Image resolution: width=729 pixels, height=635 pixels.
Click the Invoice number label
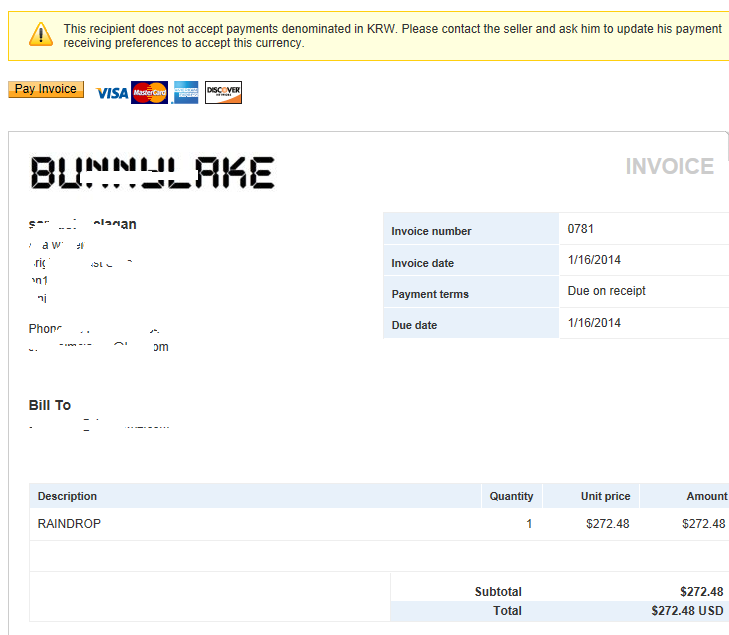pos(431,231)
